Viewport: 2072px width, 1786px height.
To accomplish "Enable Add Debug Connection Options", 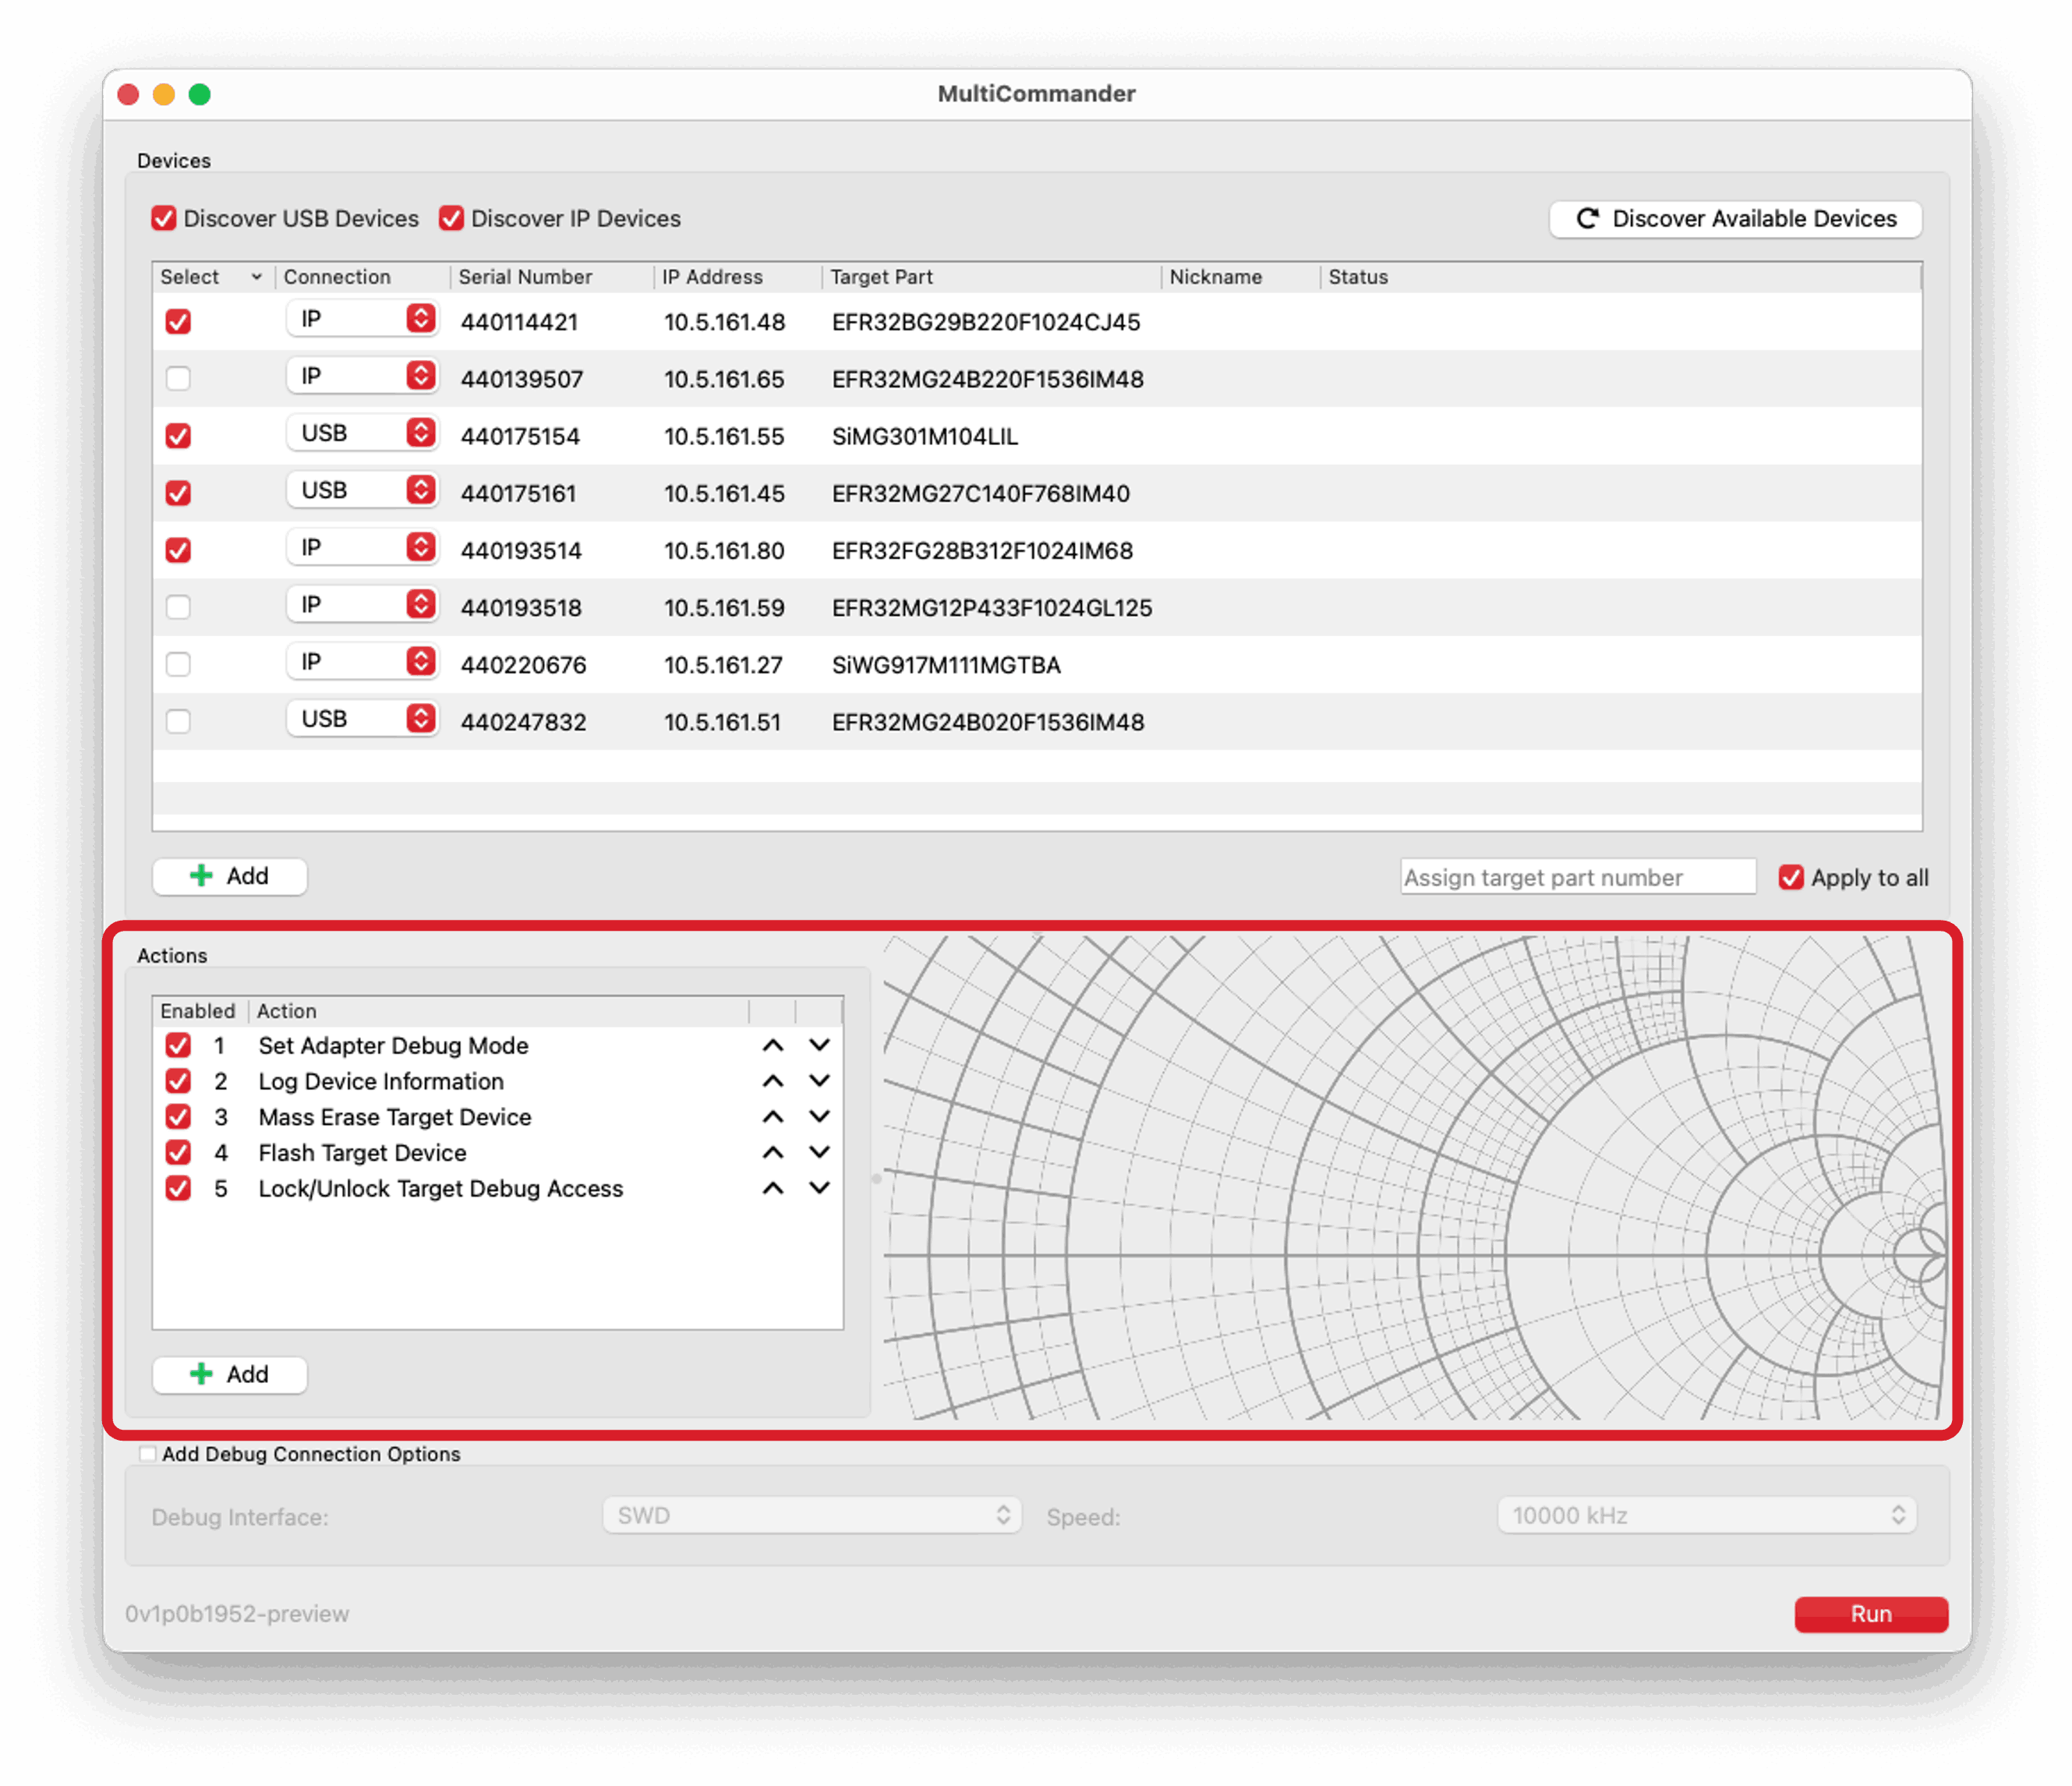I will click(x=148, y=1454).
